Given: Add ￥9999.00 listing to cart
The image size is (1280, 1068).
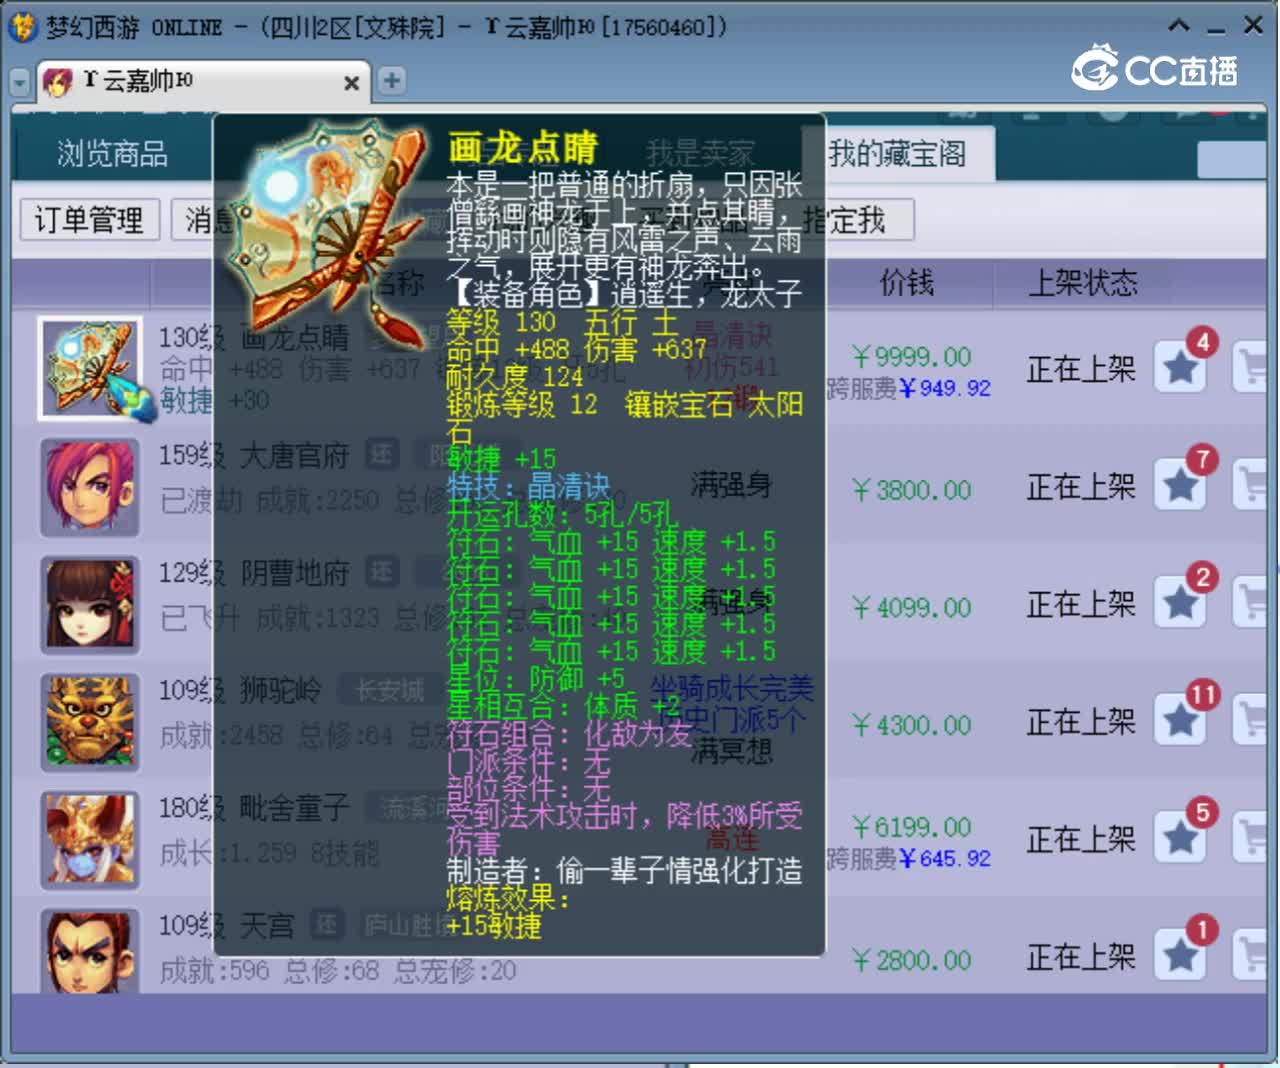Looking at the screenshot, I should [1252, 367].
